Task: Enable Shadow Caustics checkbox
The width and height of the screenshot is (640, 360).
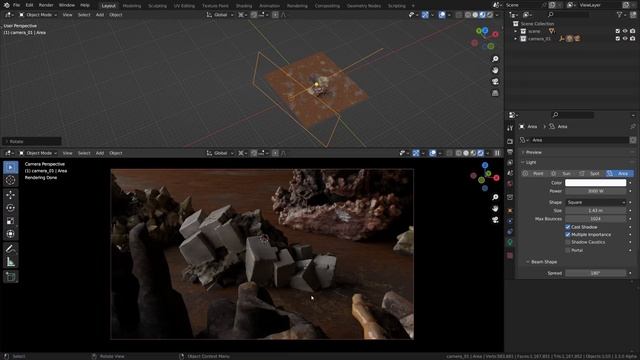Action: point(568,242)
